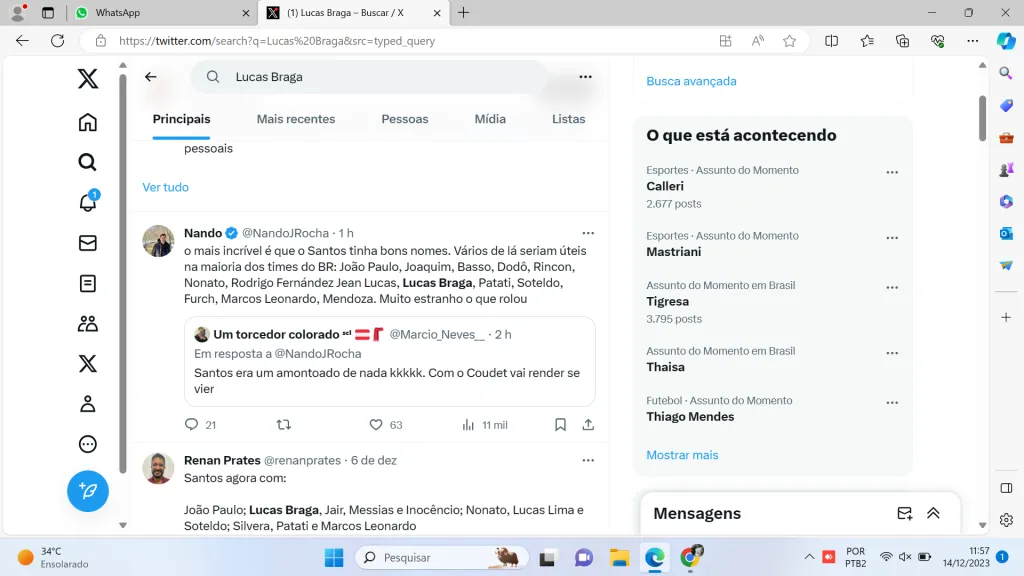Expand the Mensagens panel
Viewport: 1024px width, 576px height.
(933, 513)
